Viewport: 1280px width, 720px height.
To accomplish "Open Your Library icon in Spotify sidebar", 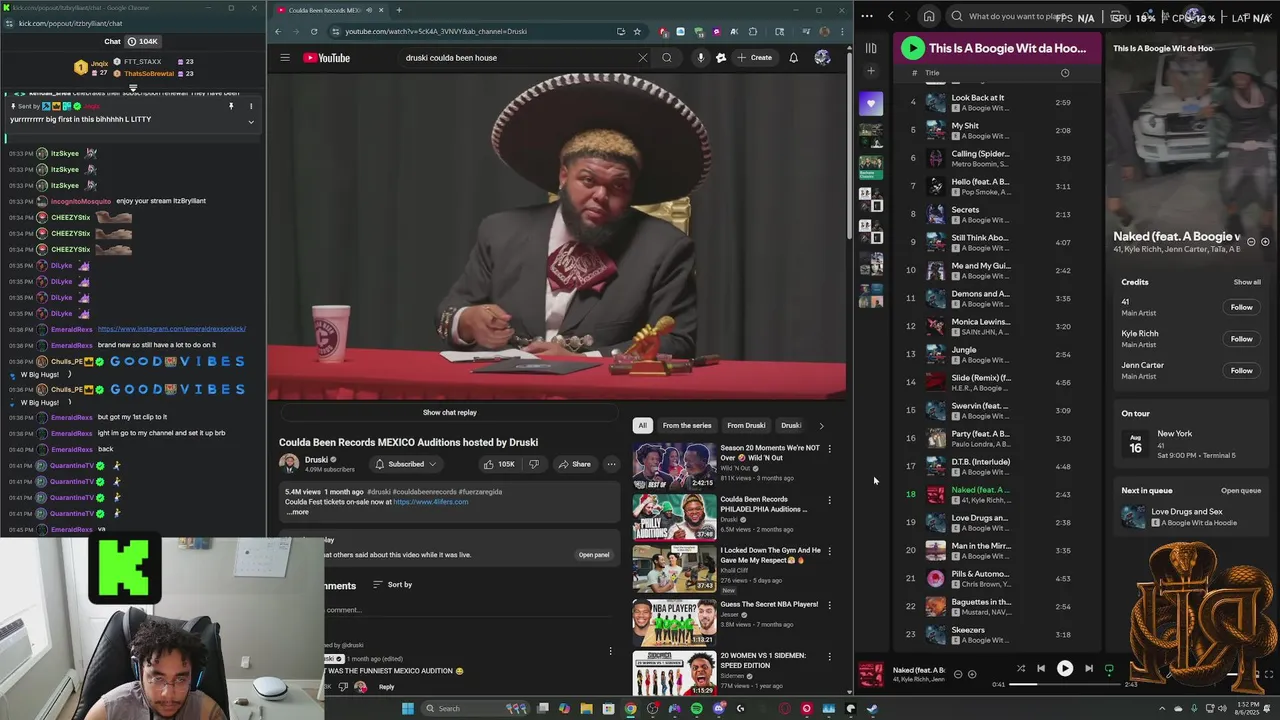I will 871,48.
